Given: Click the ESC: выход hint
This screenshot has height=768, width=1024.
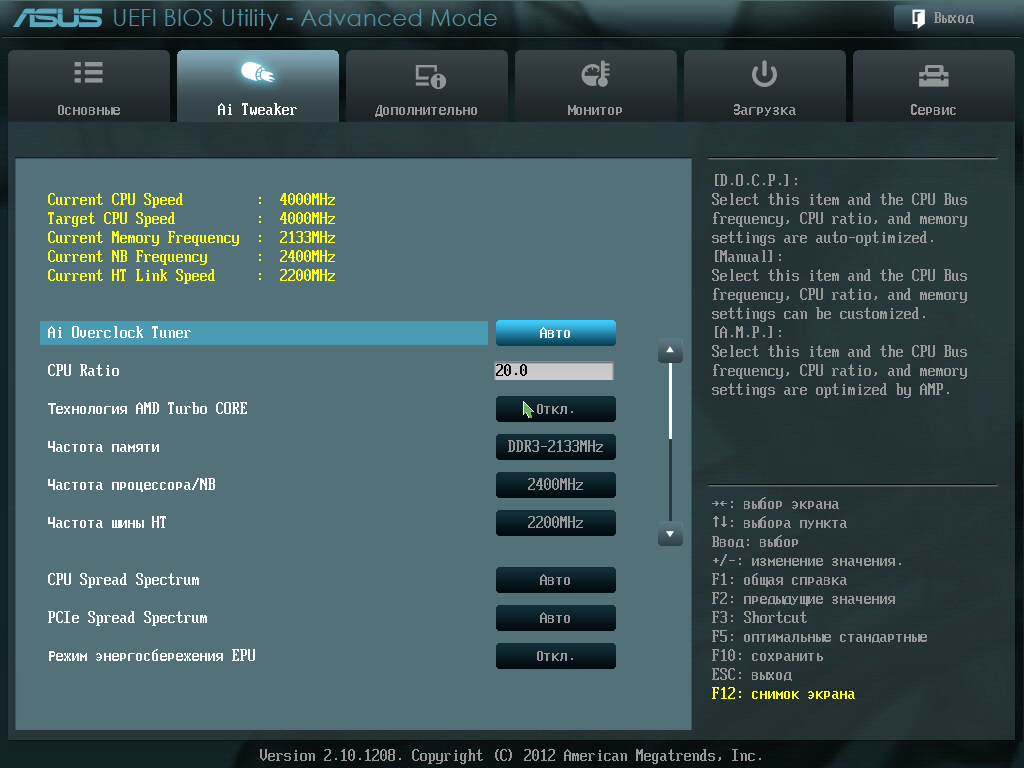Looking at the screenshot, I should [x=752, y=675].
